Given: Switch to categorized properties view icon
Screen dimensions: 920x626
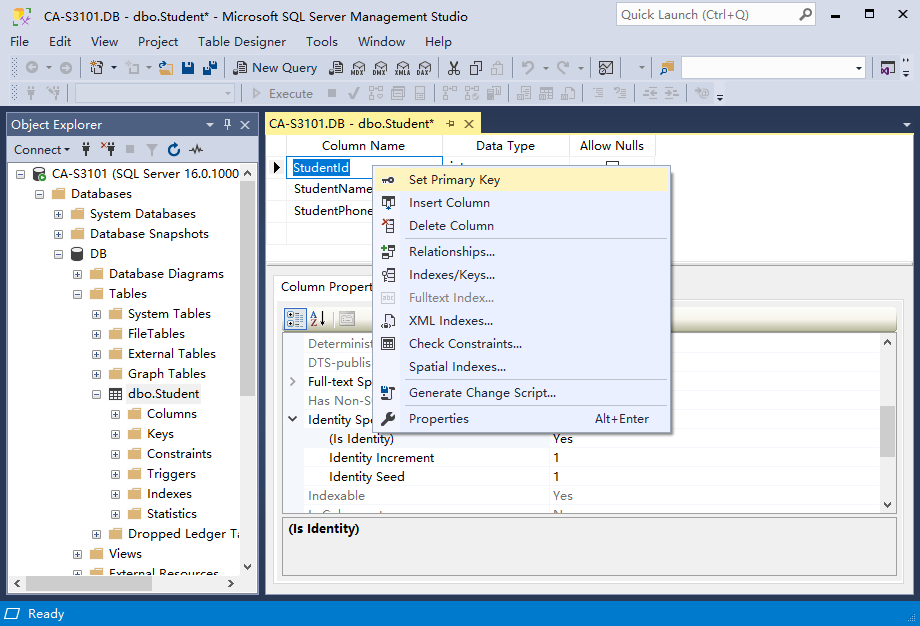Looking at the screenshot, I should click(295, 319).
